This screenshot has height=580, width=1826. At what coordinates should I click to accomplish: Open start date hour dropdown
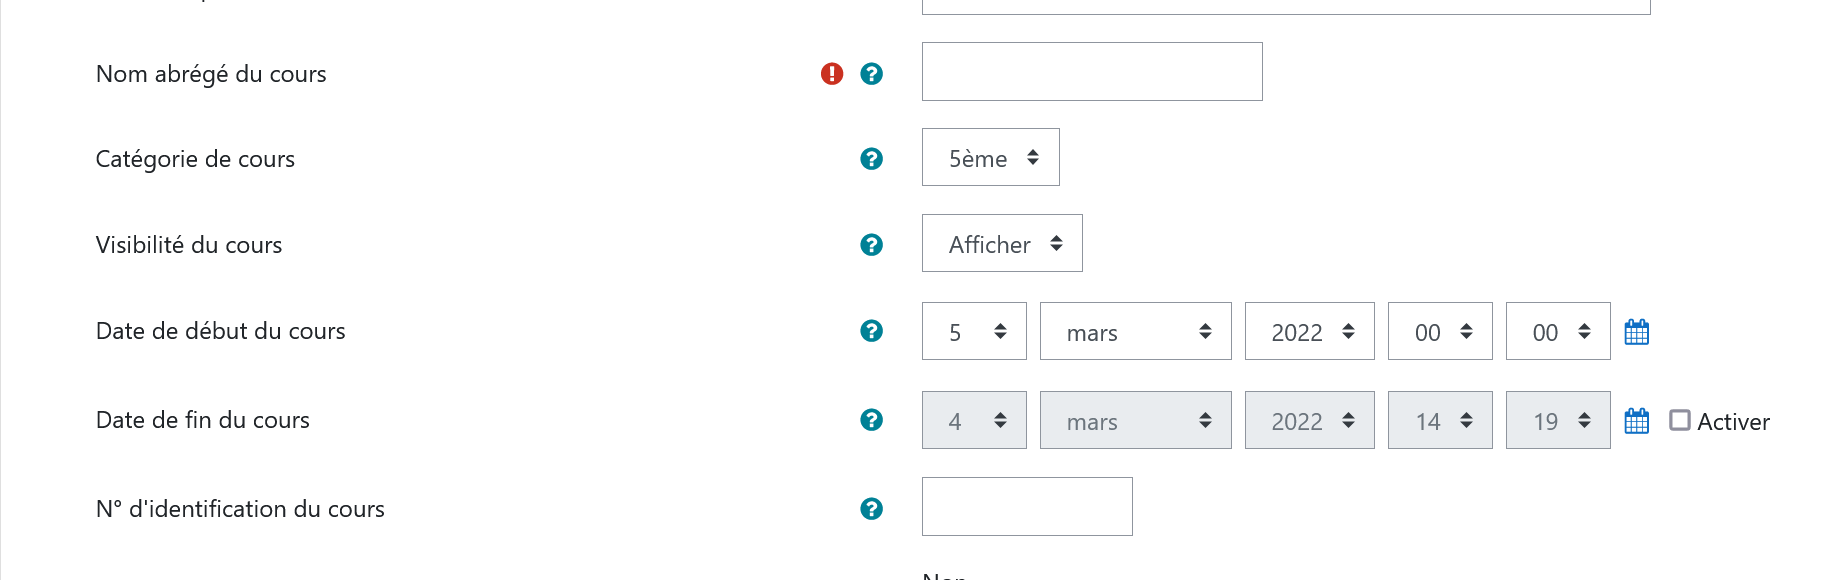click(1440, 331)
